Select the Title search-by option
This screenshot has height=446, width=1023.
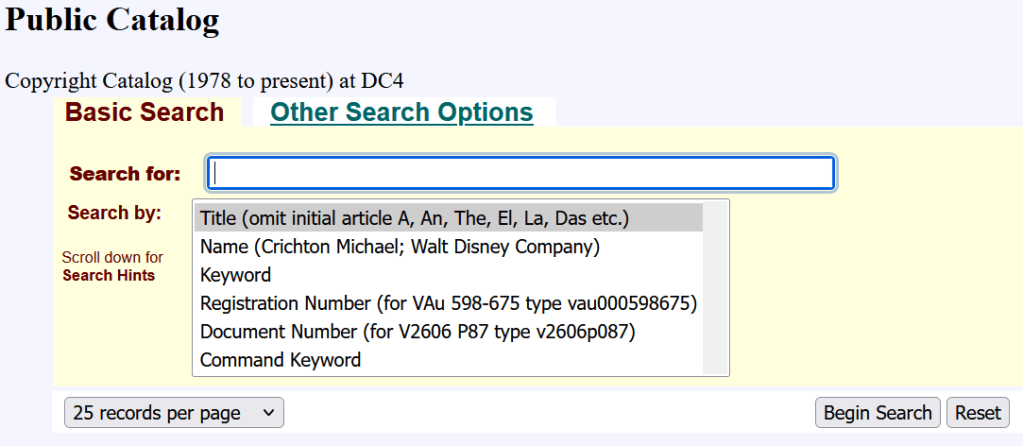pyautogui.click(x=414, y=218)
